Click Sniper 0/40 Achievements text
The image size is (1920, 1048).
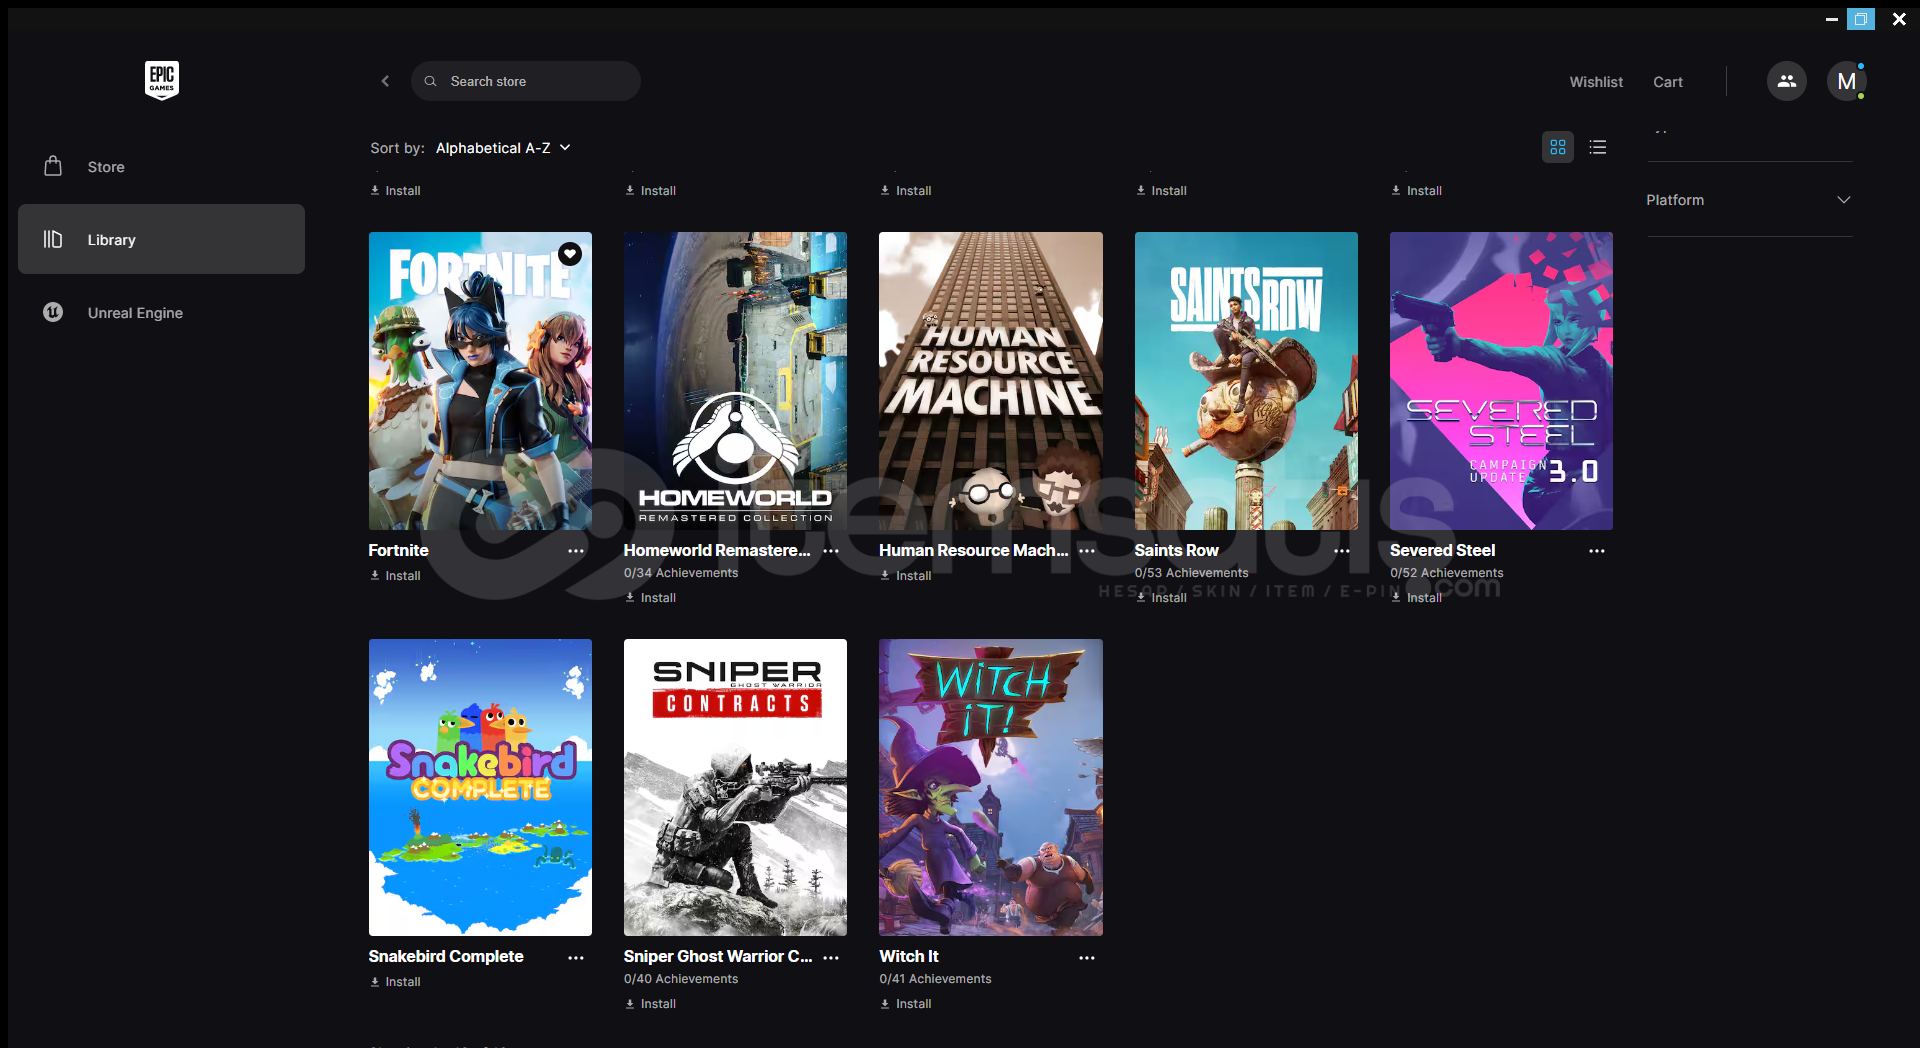pos(681,979)
